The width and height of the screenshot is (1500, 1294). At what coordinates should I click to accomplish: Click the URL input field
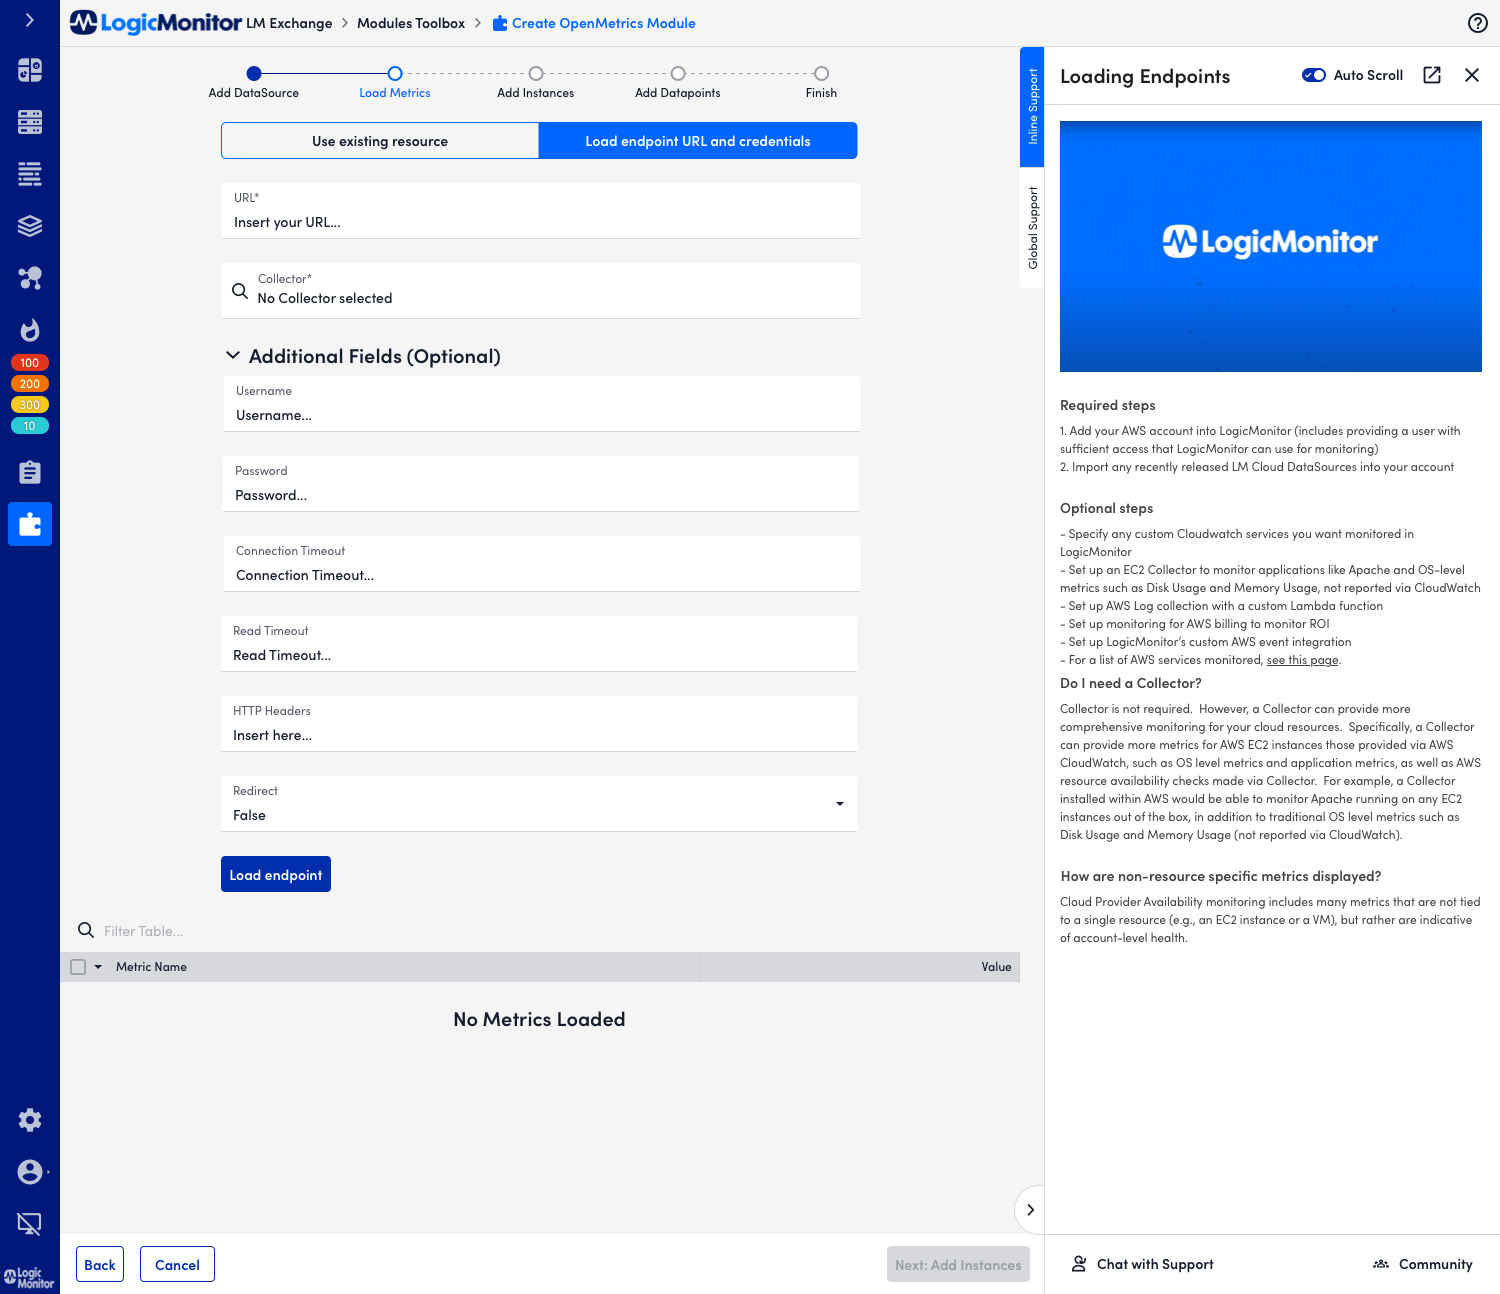click(x=540, y=211)
